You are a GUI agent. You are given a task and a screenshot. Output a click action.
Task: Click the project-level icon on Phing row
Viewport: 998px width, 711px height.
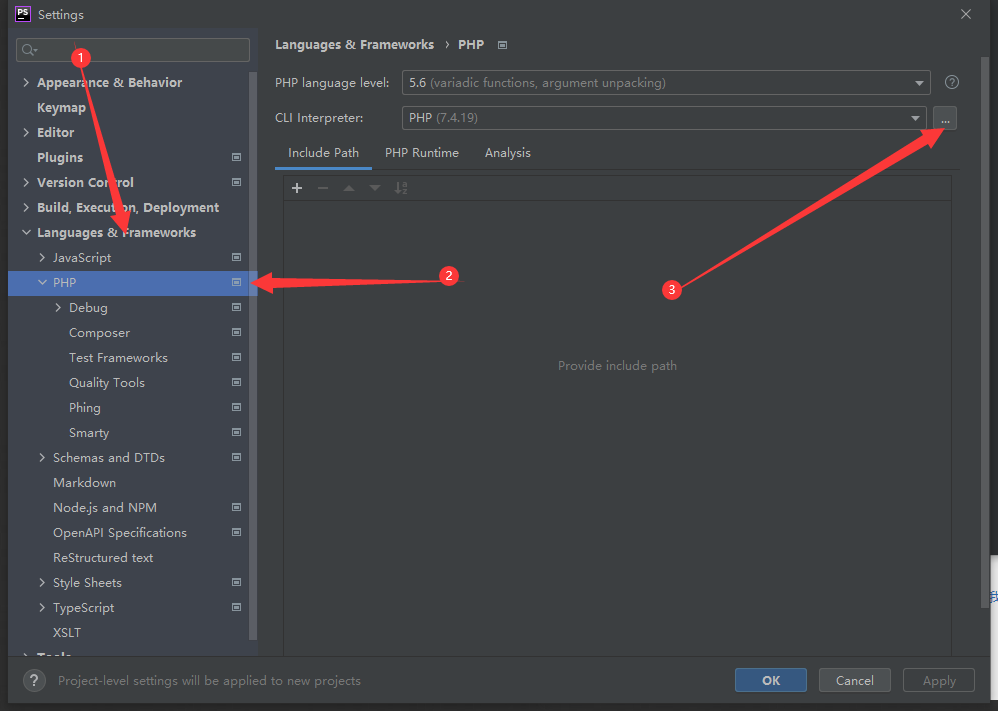click(236, 407)
